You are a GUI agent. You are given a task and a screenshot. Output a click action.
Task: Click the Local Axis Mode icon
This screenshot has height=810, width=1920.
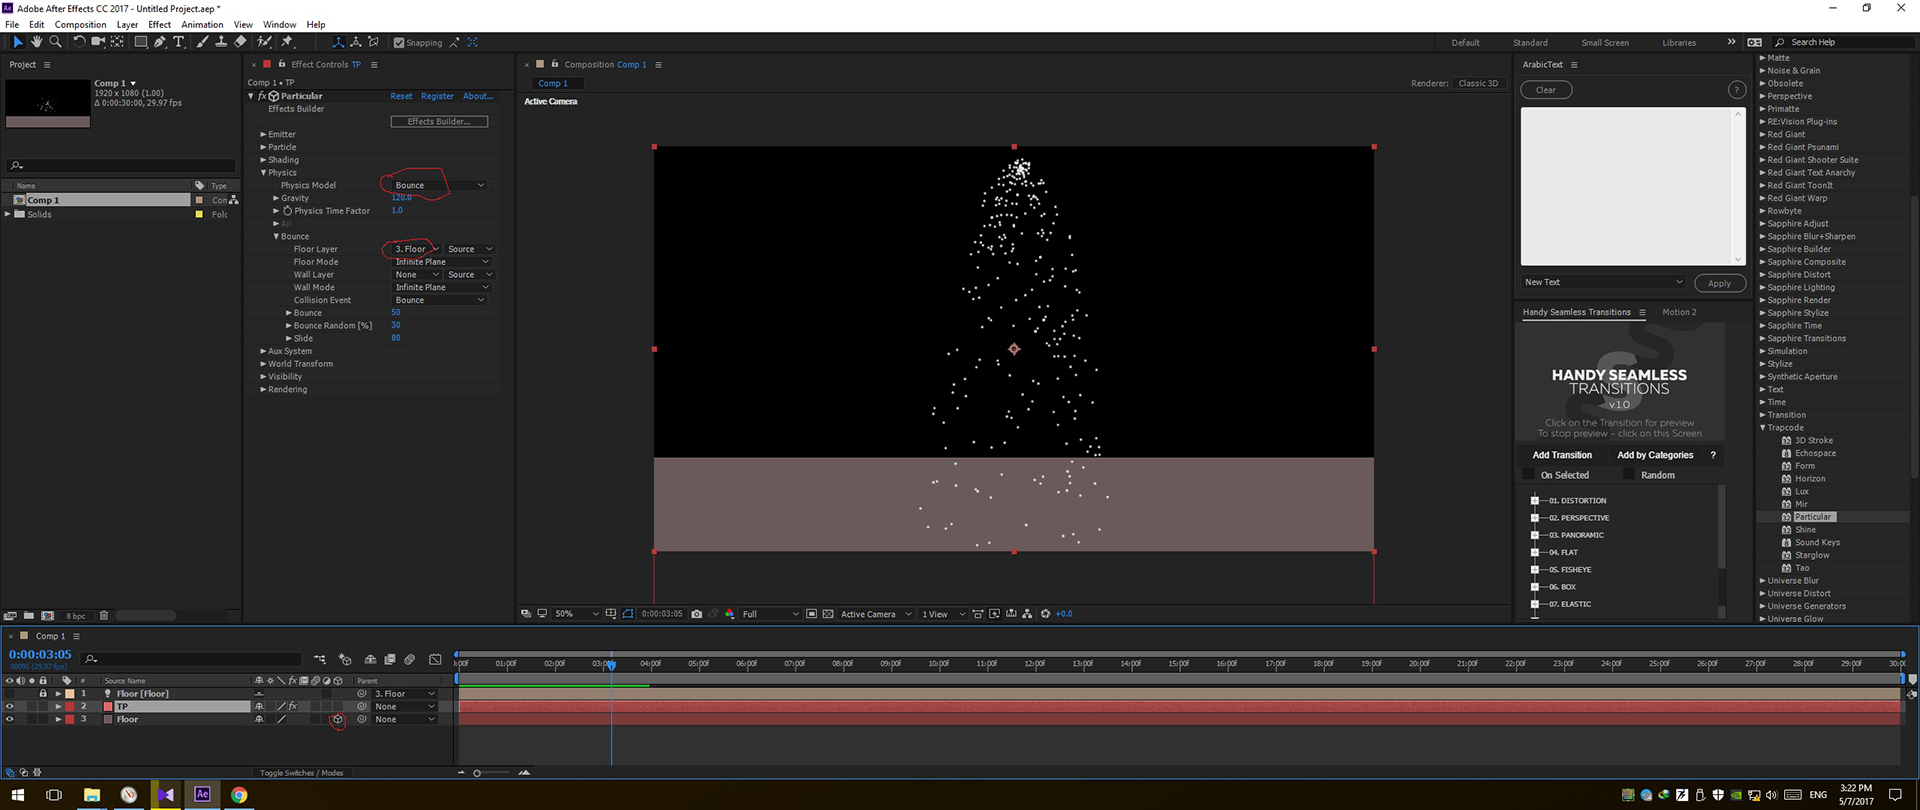click(338, 42)
